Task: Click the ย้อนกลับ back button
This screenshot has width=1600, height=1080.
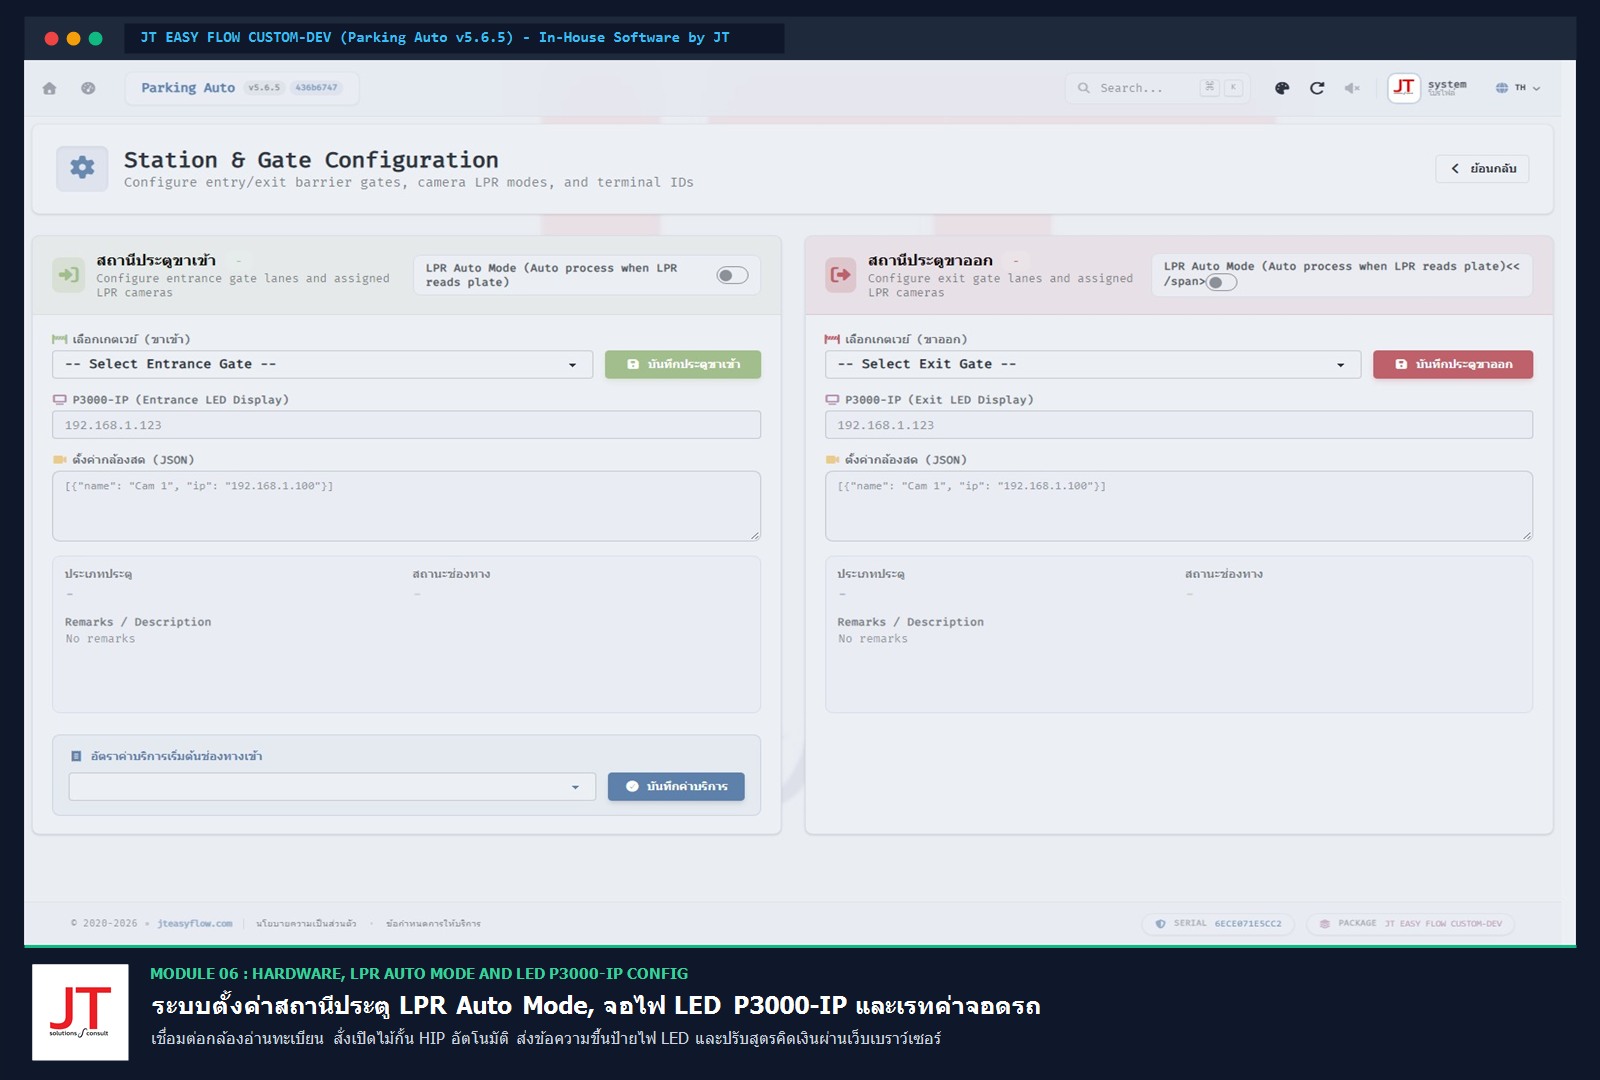Action: coord(1482,169)
